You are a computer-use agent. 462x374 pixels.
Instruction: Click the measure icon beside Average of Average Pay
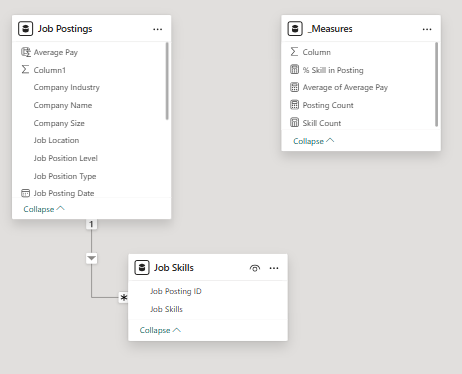294,87
